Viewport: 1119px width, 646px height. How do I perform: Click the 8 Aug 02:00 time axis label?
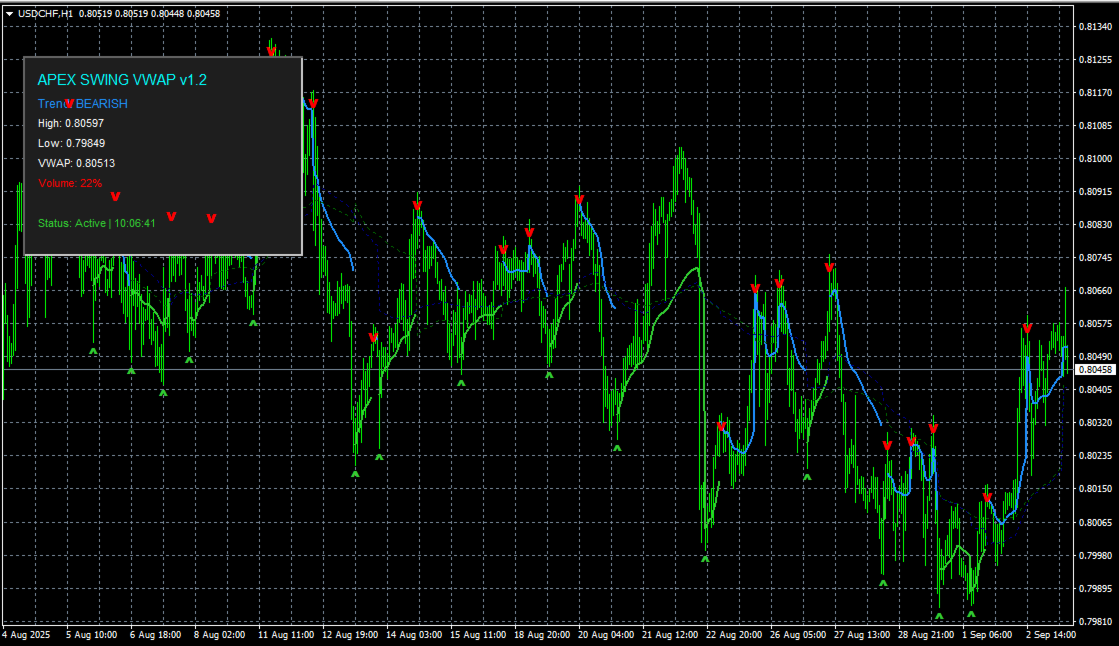219,635
